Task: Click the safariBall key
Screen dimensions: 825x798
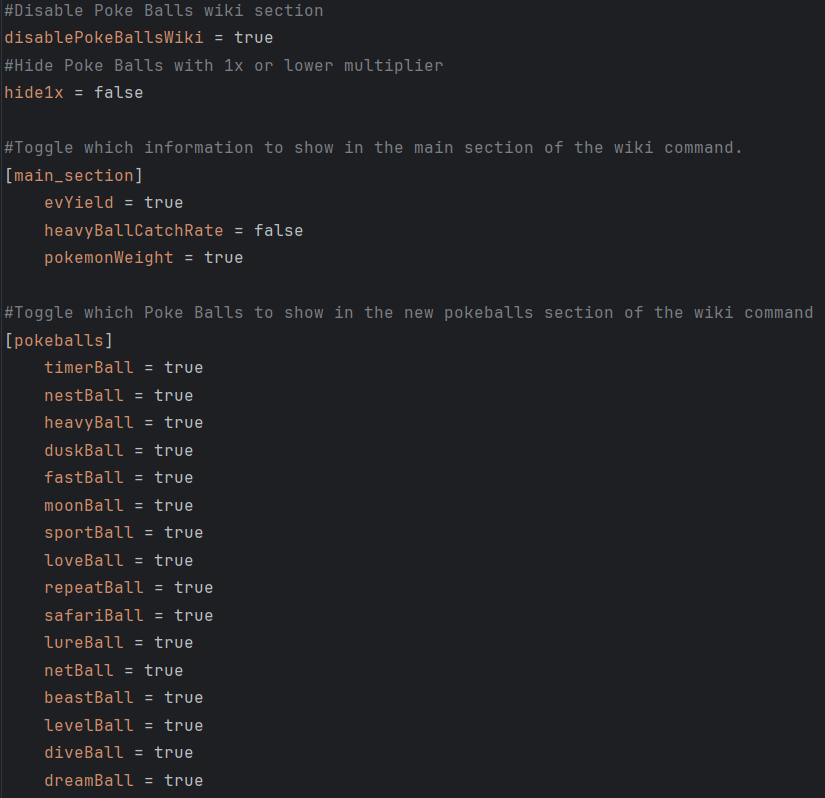Action: pyautogui.click(x=93, y=615)
